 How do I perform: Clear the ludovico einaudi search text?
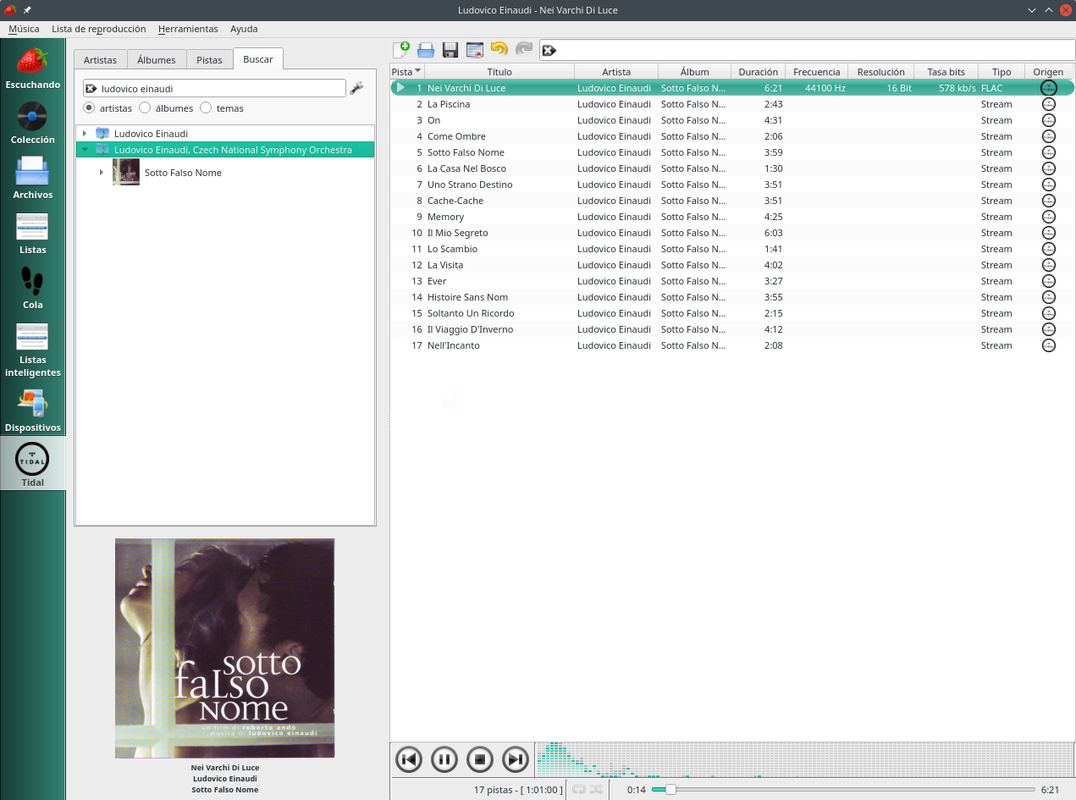coord(91,89)
